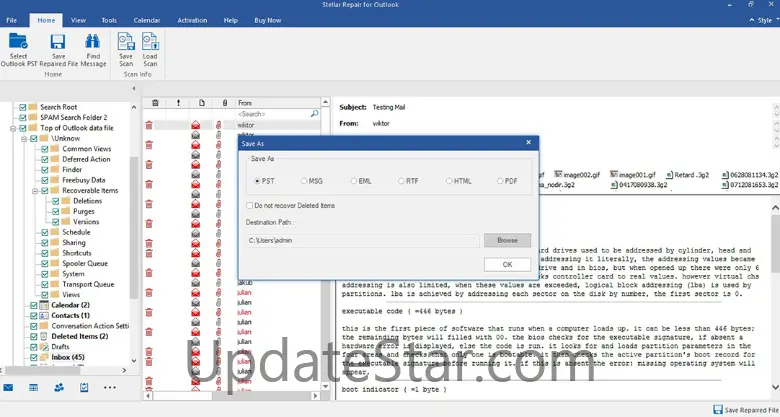Open more navigation options ellipsis
This screenshot has width=780, height=417.
(x=109, y=387)
